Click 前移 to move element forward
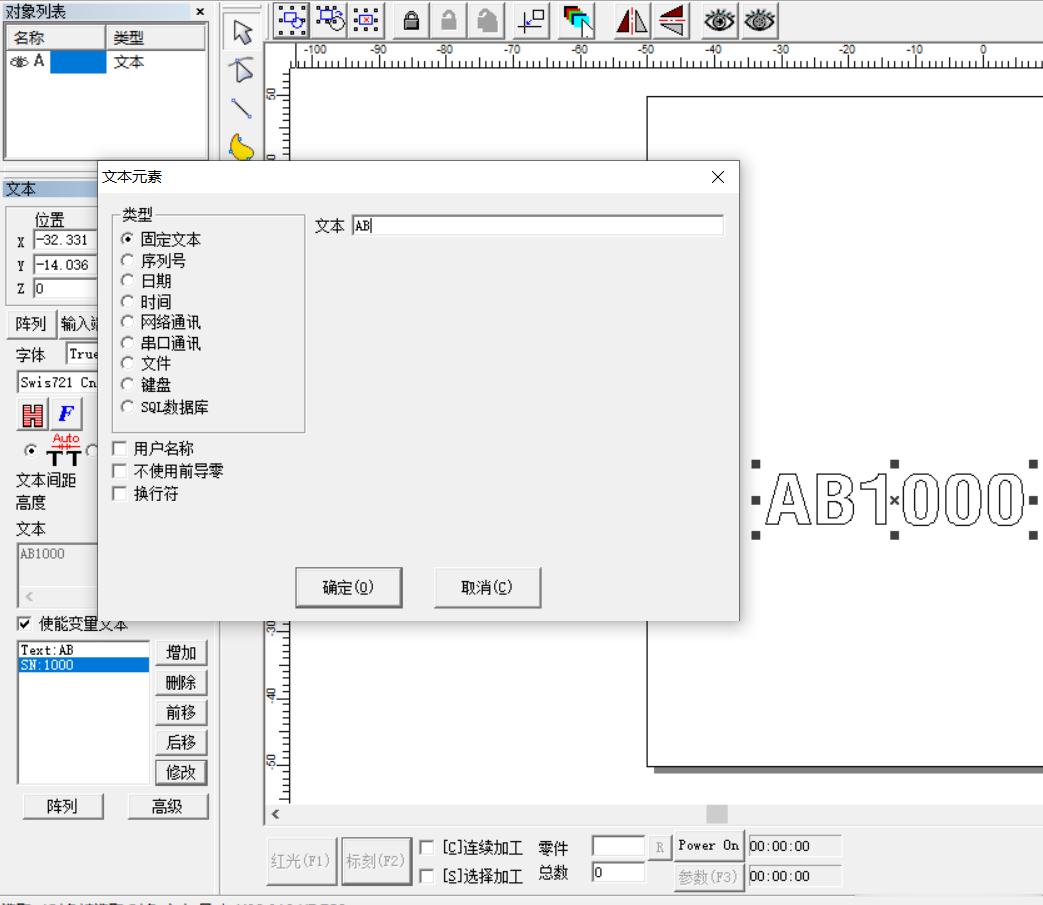 181,712
